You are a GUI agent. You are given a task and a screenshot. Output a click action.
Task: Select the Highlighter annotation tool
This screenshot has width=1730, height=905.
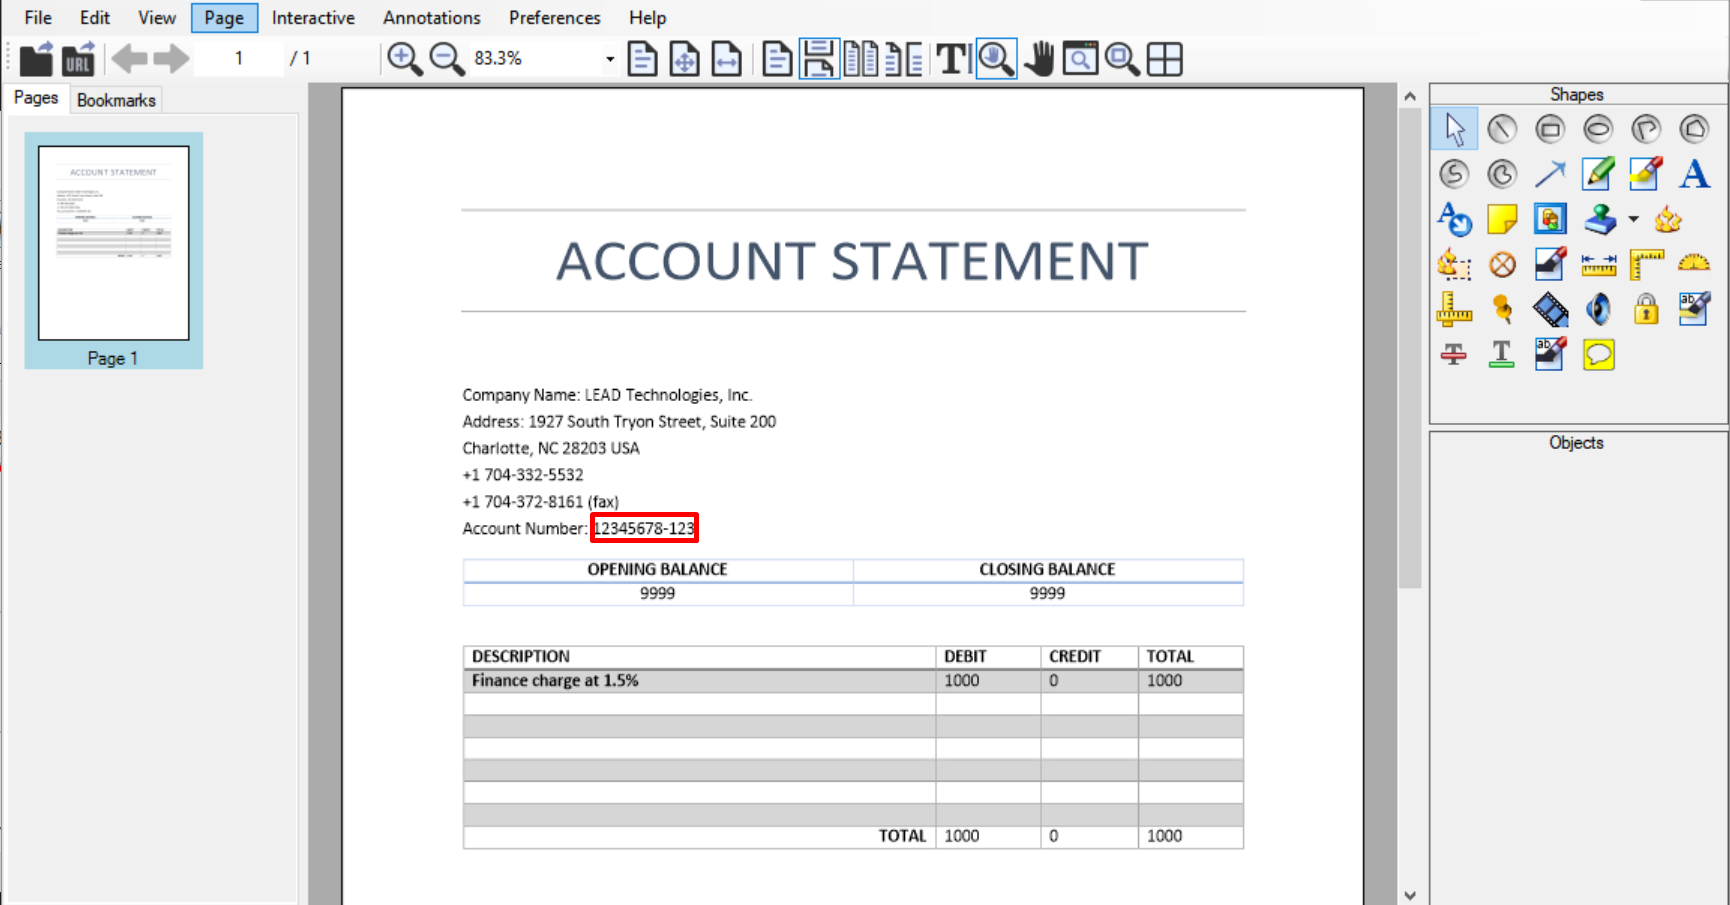(x=1645, y=173)
